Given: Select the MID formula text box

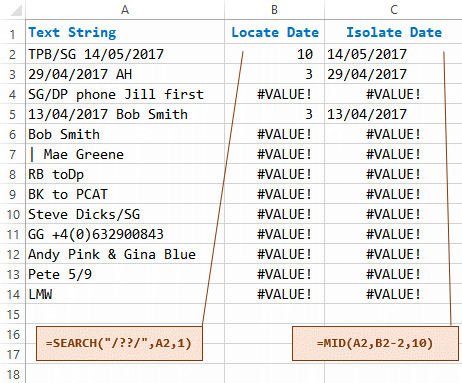Looking at the screenshot, I should click(375, 343).
